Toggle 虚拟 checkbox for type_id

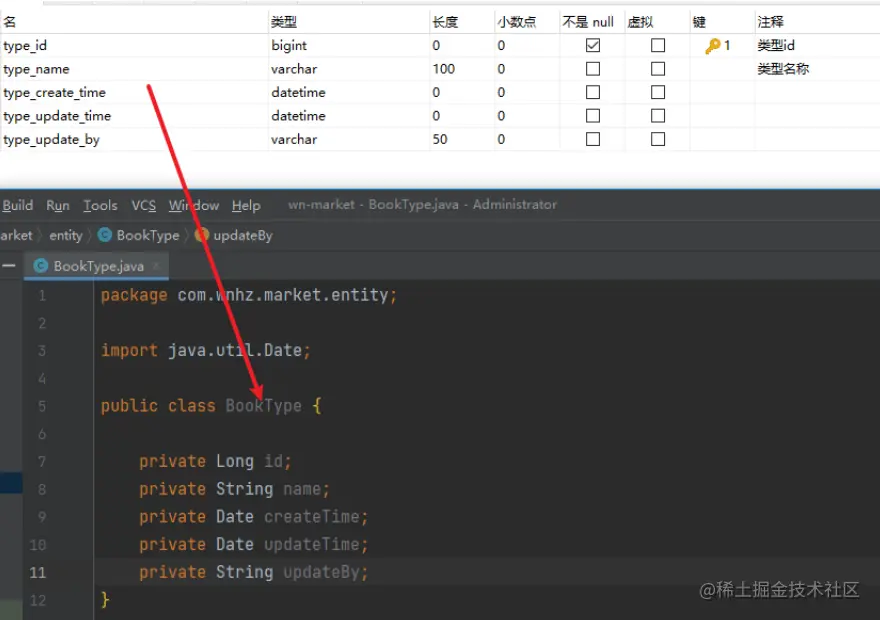point(658,45)
